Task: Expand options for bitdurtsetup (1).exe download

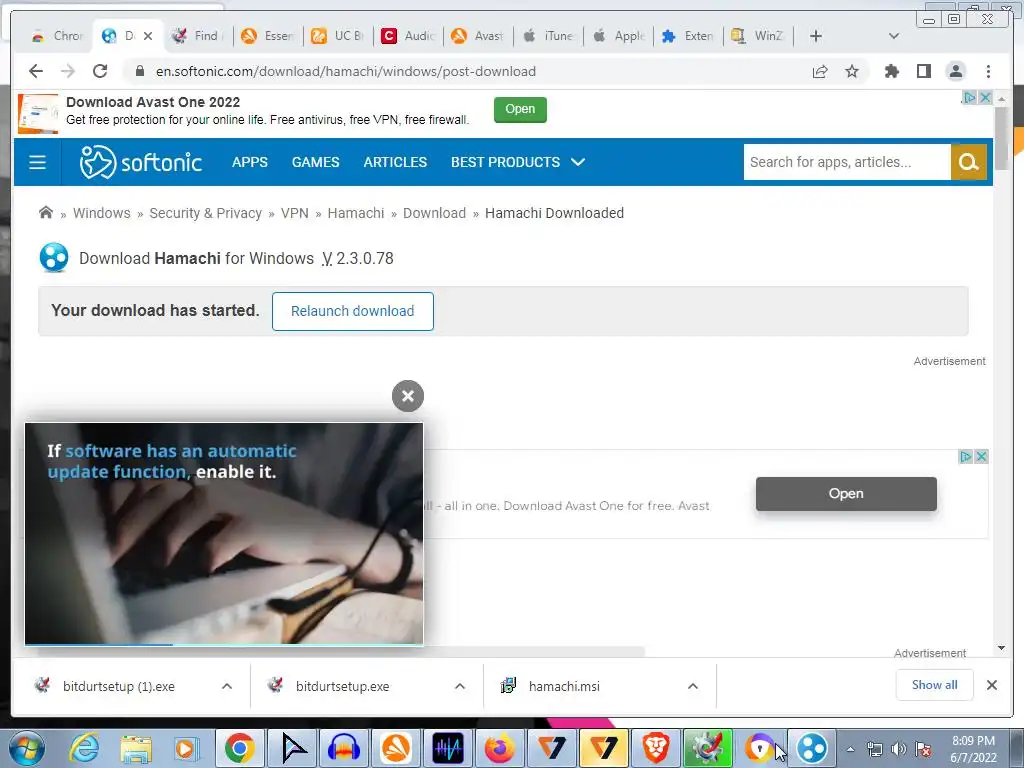Action: pyautogui.click(x=227, y=686)
